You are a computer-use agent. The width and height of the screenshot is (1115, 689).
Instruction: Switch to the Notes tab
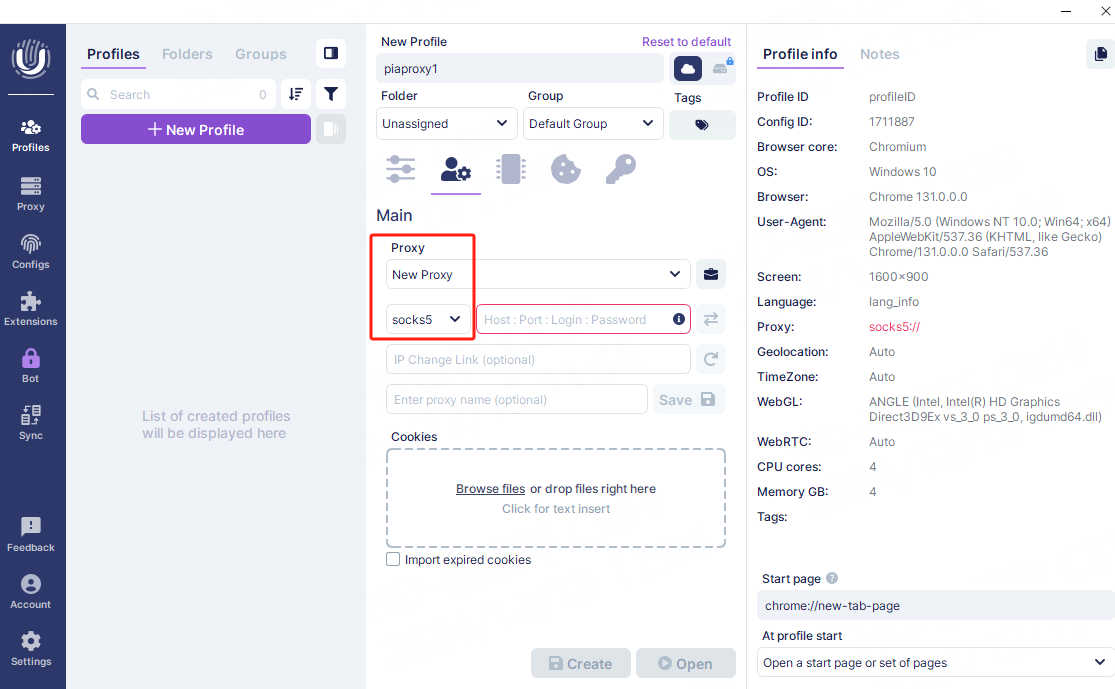[x=879, y=54]
